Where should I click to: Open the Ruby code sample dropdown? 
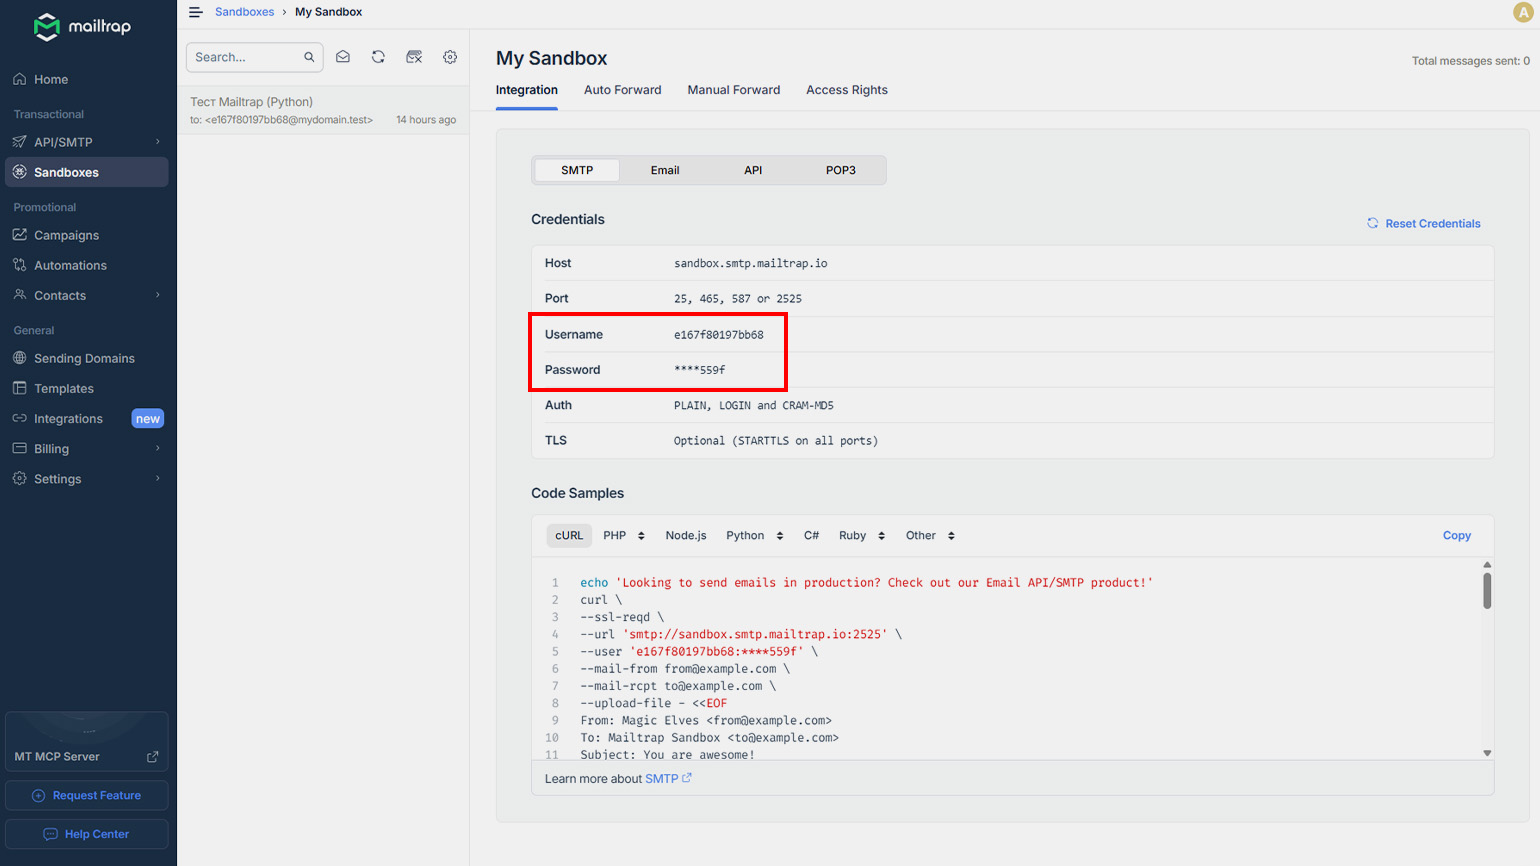(862, 536)
